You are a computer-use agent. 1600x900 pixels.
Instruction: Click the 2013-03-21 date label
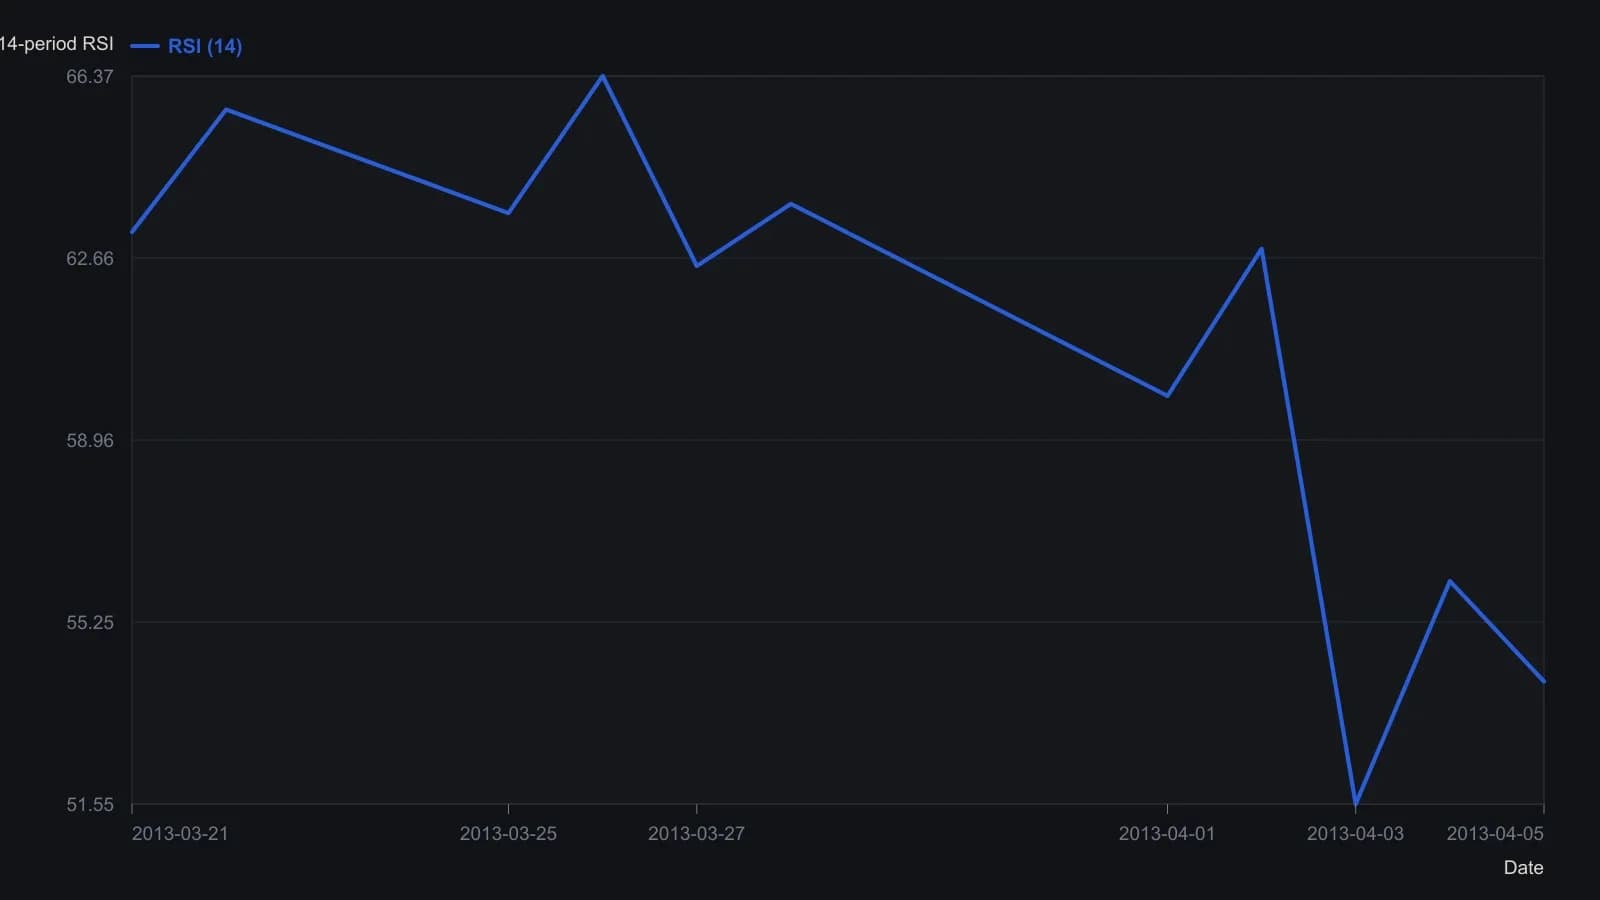(180, 834)
